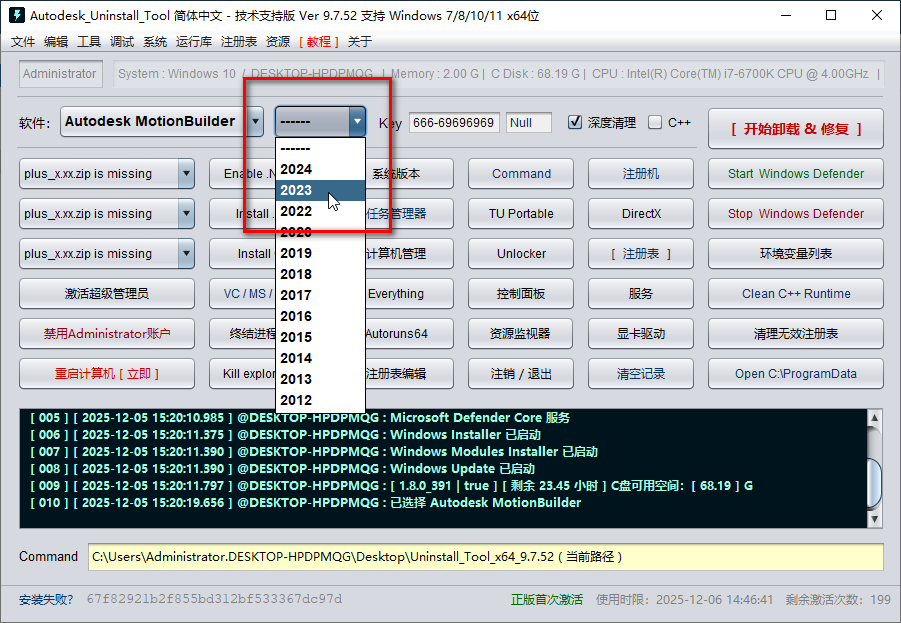Open 控制面板

click(521, 294)
